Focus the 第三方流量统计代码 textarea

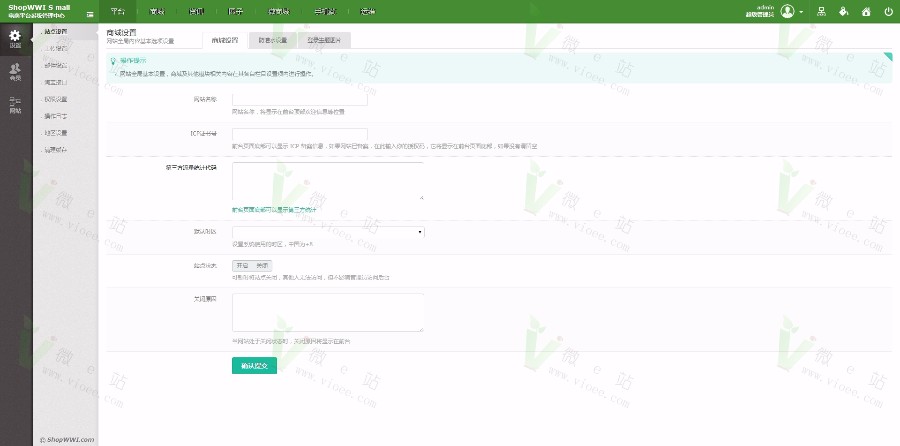328,181
